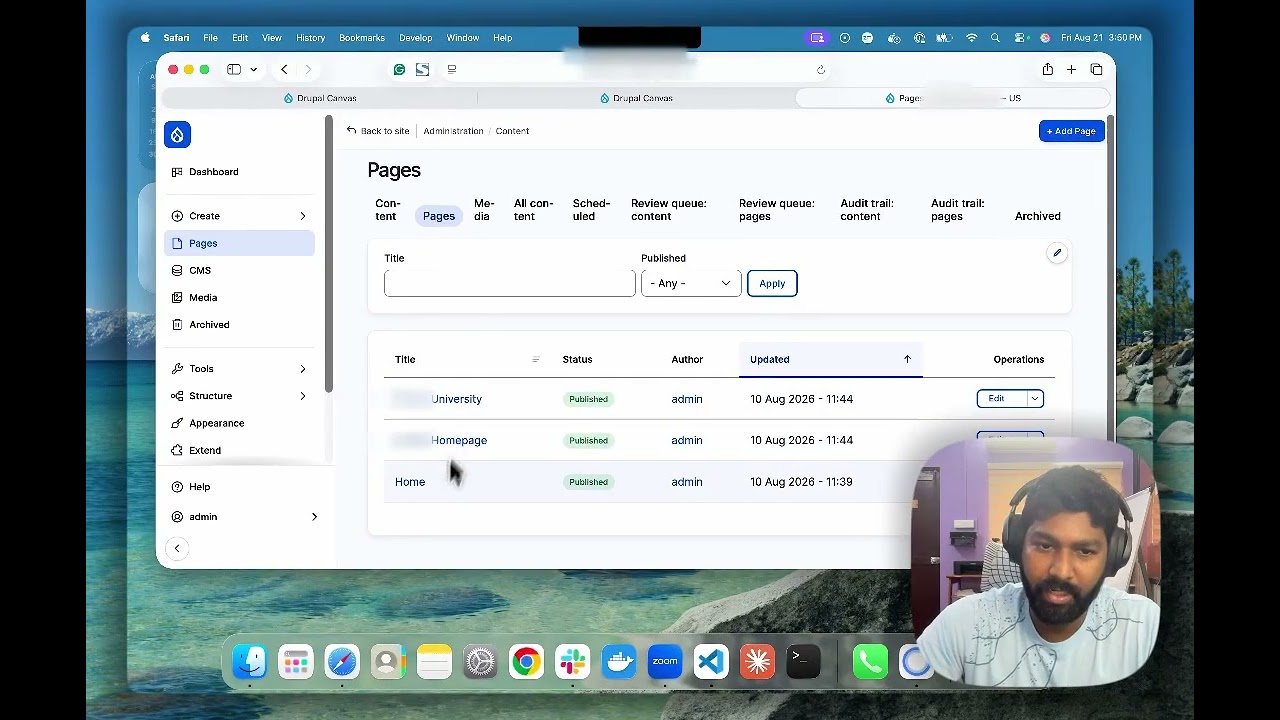Toggle the Updated column sort arrow
The height and width of the screenshot is (720, 1280).
coord(907,359)
